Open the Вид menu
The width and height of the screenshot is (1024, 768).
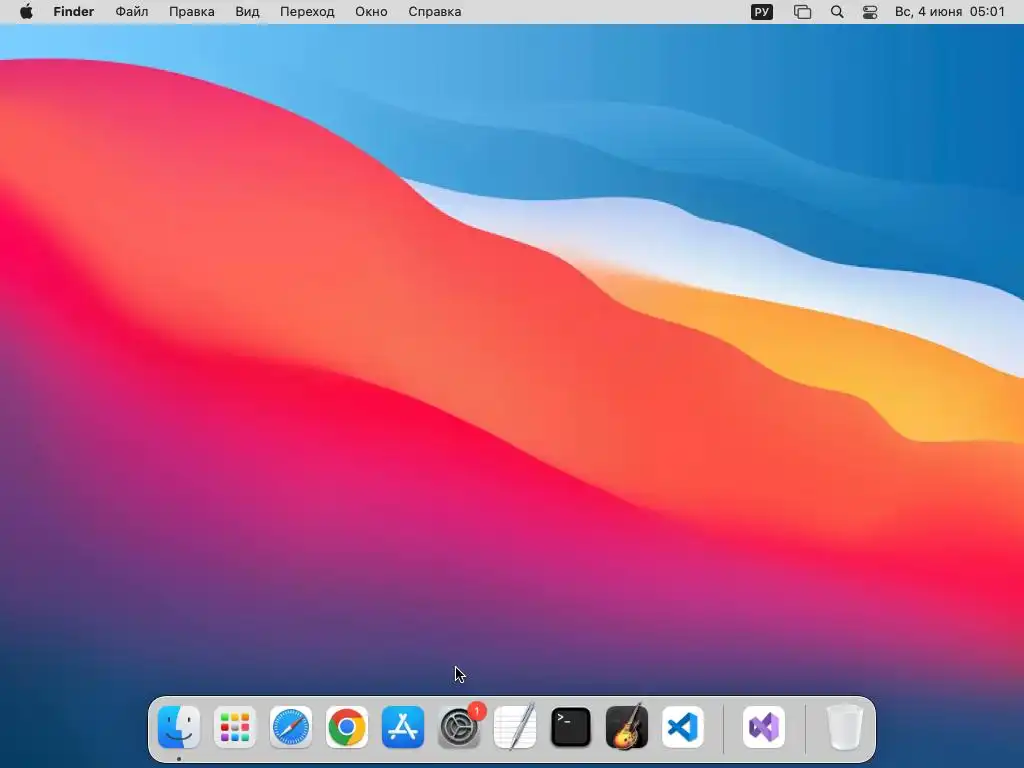(248, 12)
